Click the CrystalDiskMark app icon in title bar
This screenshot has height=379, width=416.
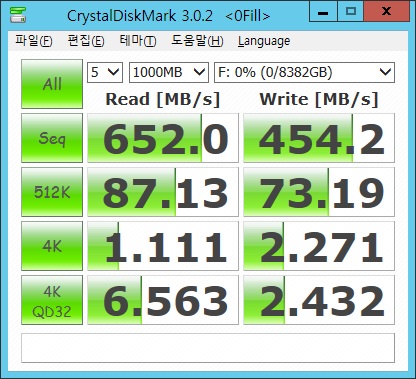coord(18,14)
